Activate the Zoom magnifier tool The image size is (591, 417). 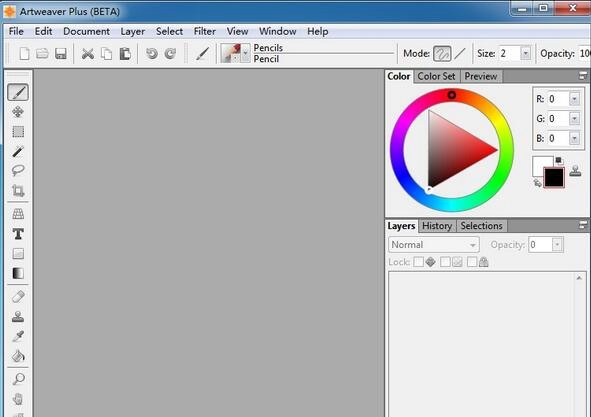click(18, 379)
